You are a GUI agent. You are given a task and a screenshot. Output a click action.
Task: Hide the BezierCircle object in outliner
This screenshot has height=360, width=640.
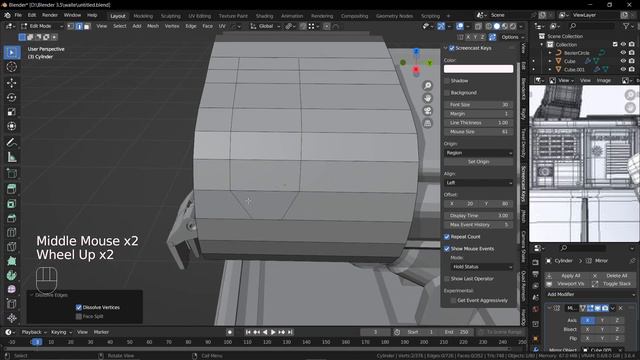click(623, 53)
